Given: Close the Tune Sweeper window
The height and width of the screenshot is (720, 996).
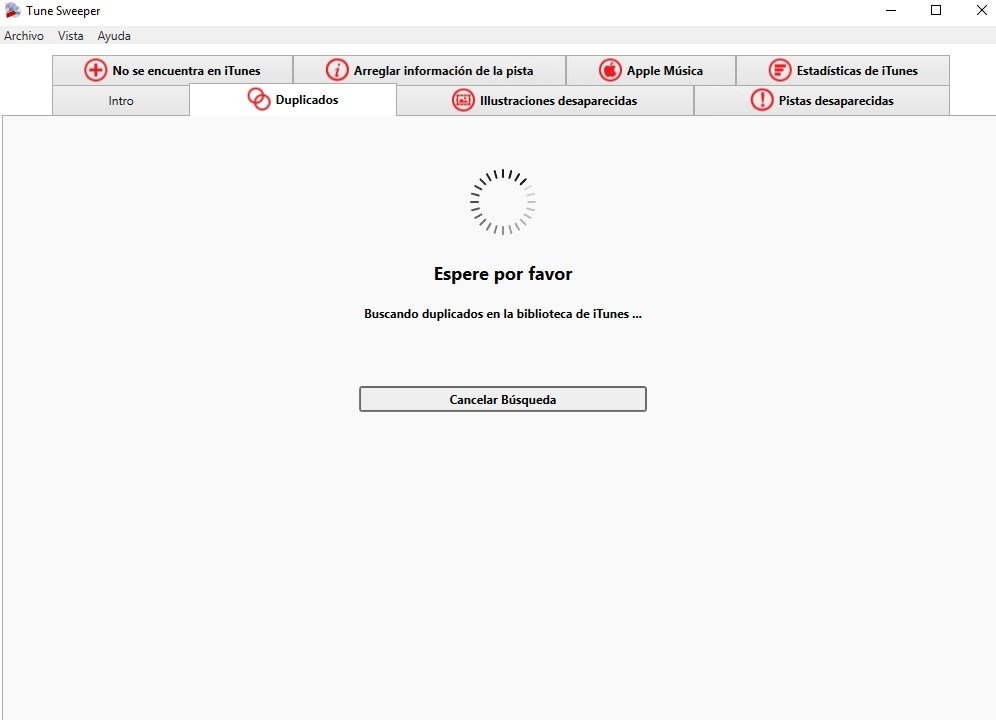Looking at the screenshot, I should click(x=981, y=10).
